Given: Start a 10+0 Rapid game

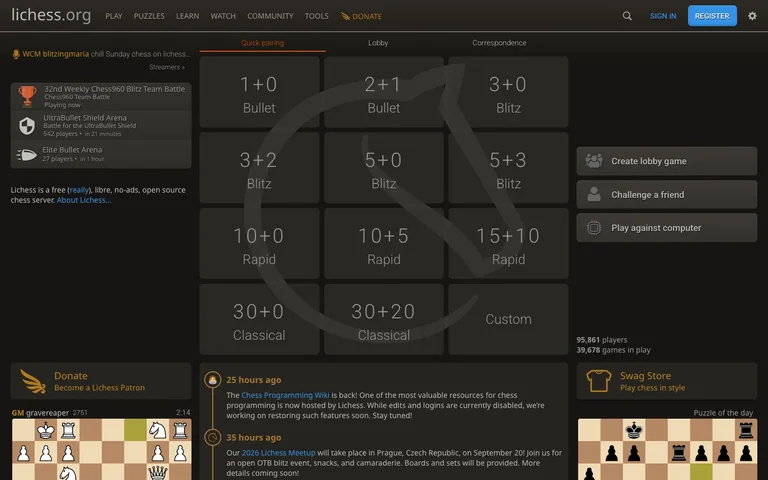Looking at the screenshot, I should point(259,243).
